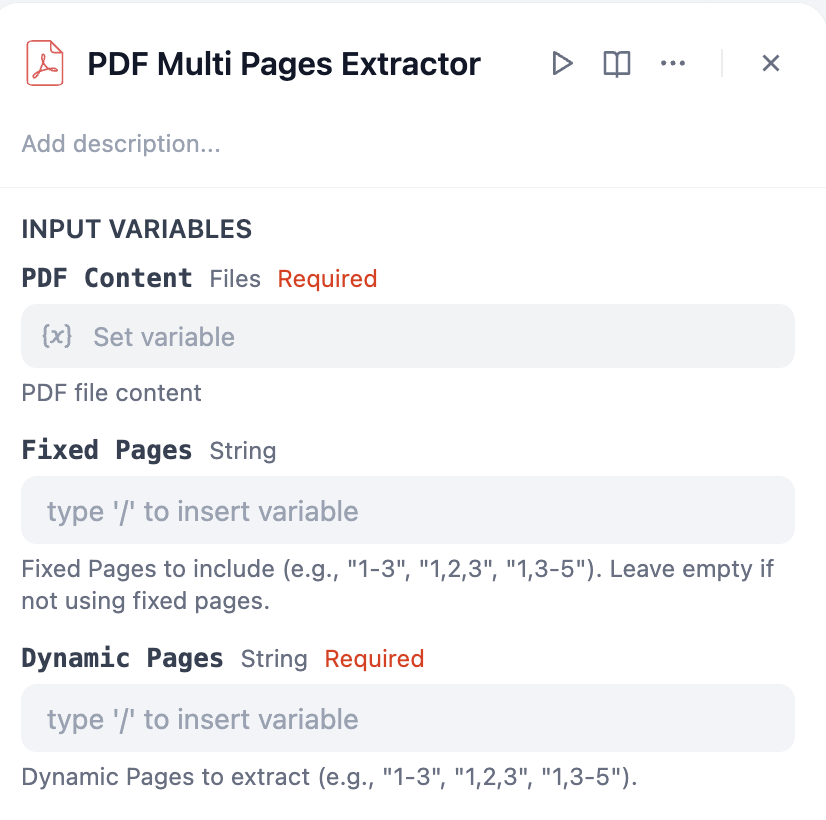Click the PDF Content field label

pyautogui.click(x=107, y=278)
